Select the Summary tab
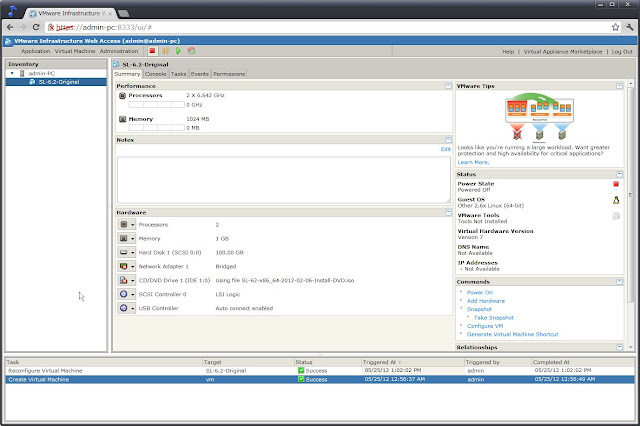640x426 pixels. (127, 74)
